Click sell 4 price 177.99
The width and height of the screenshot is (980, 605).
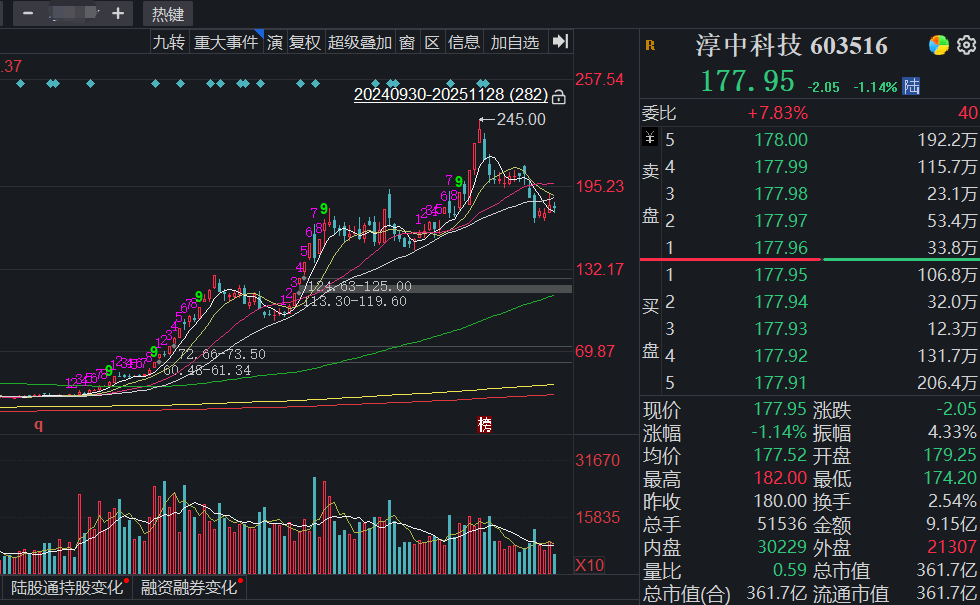click(x=781, y=167)
